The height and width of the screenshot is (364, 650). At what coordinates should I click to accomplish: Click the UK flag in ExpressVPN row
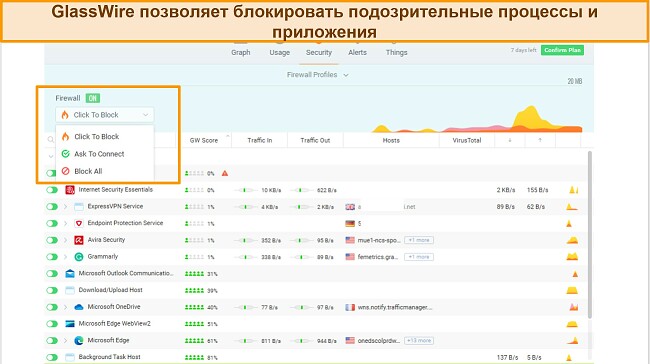tap(350, 207)
